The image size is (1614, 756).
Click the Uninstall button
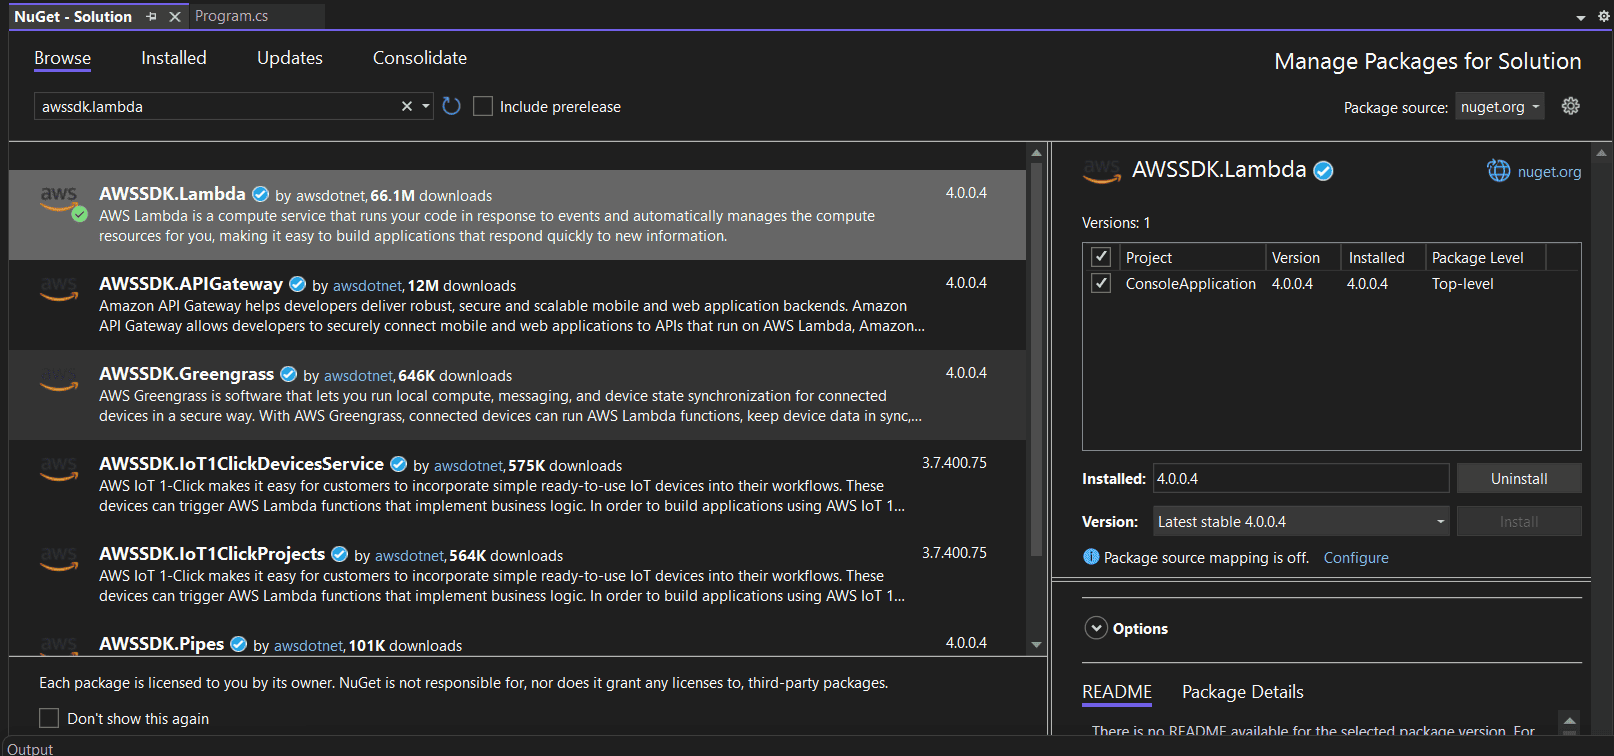(1519, 478)
